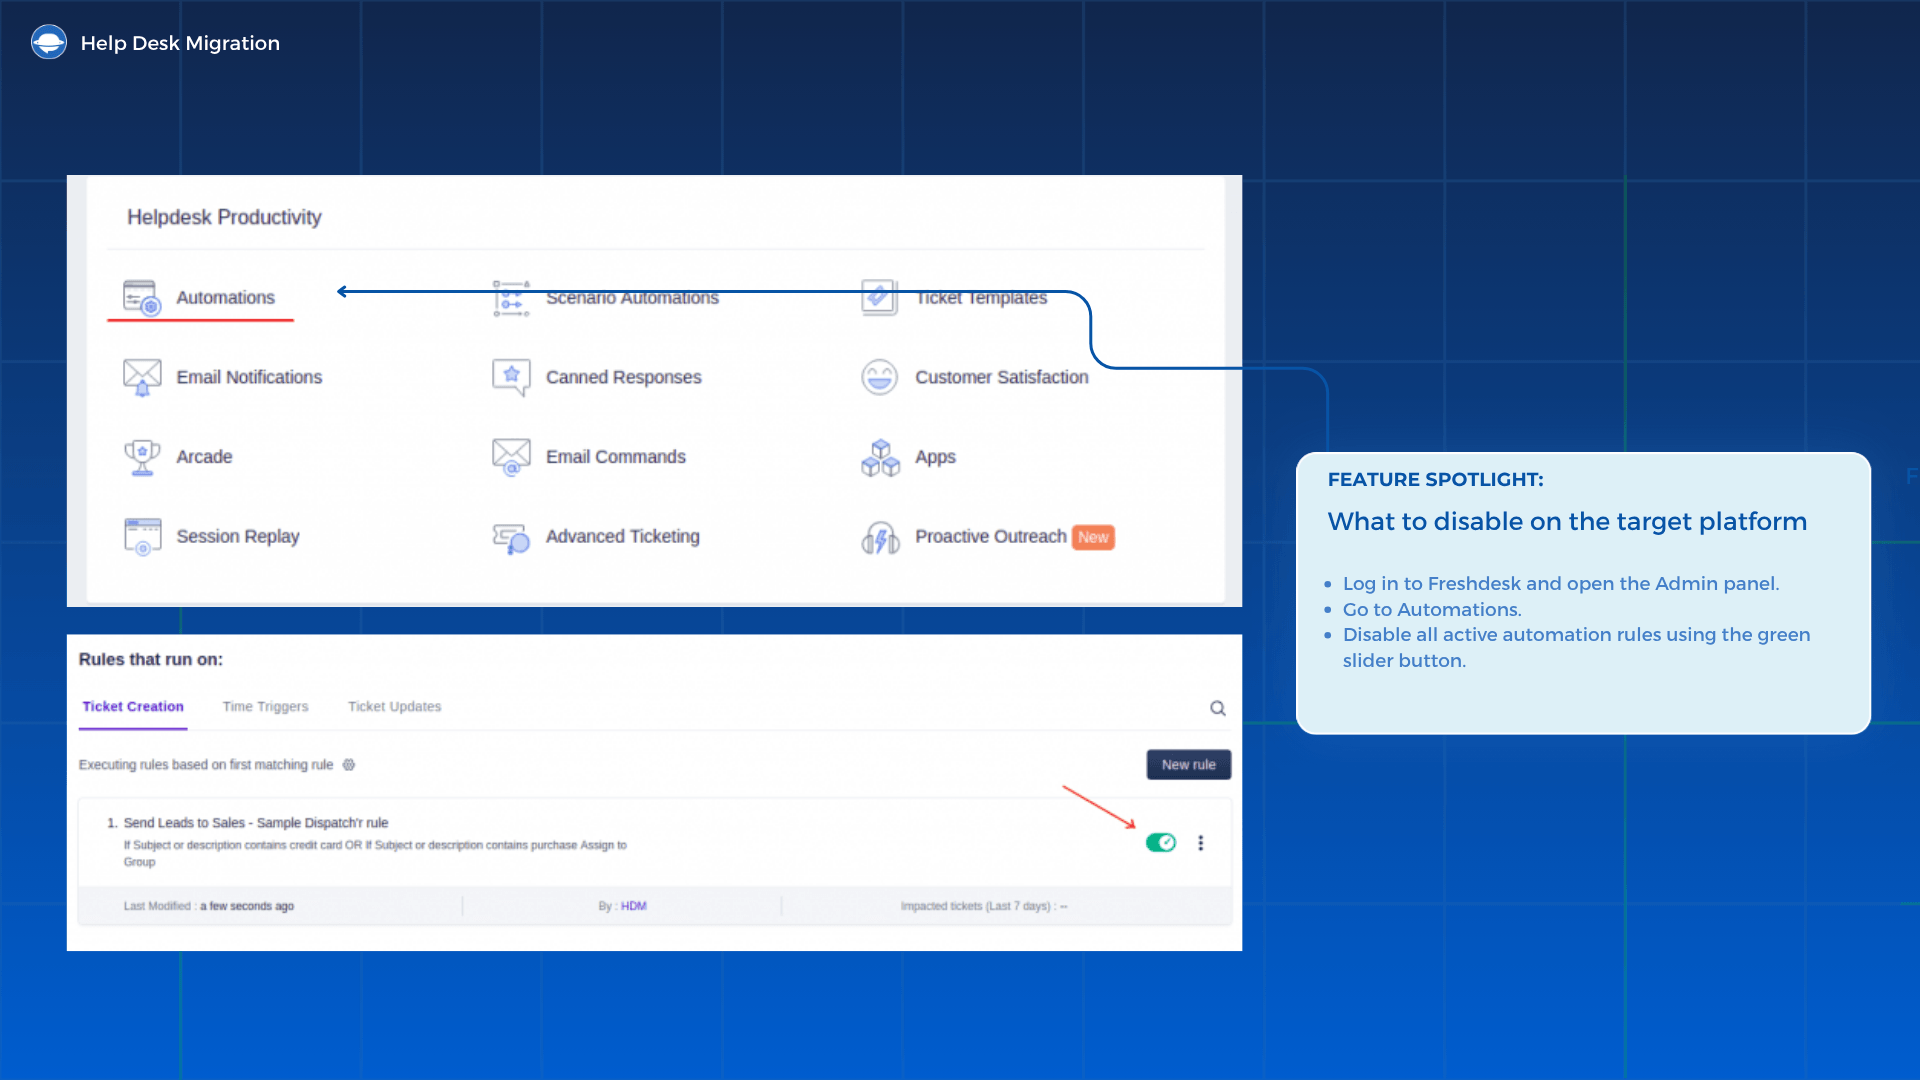Open the Ticket Templates icon
1920x1080 pixels.
(x=880, y=298)
